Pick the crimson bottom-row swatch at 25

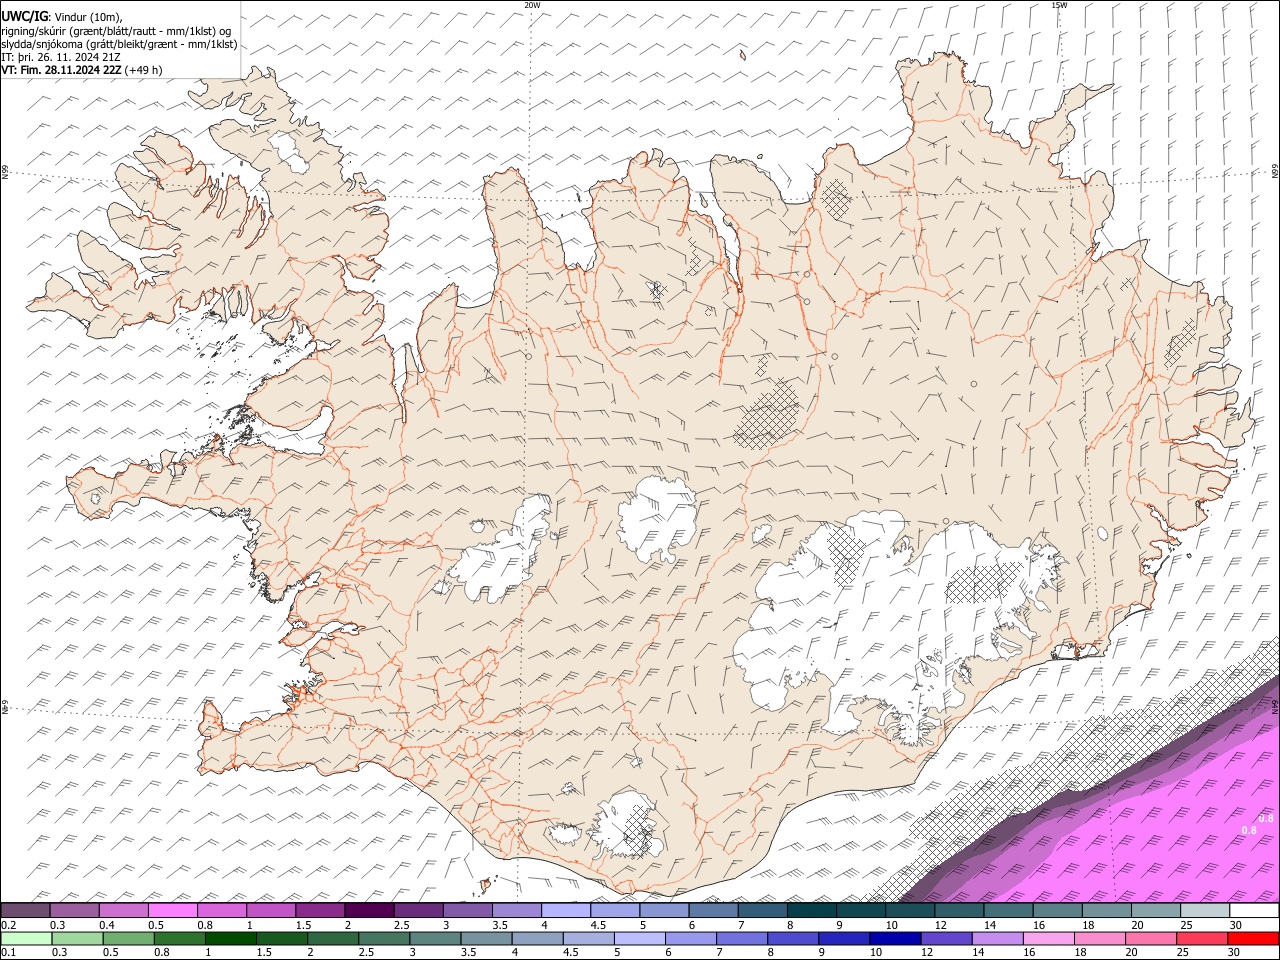tap(1201, 938)
